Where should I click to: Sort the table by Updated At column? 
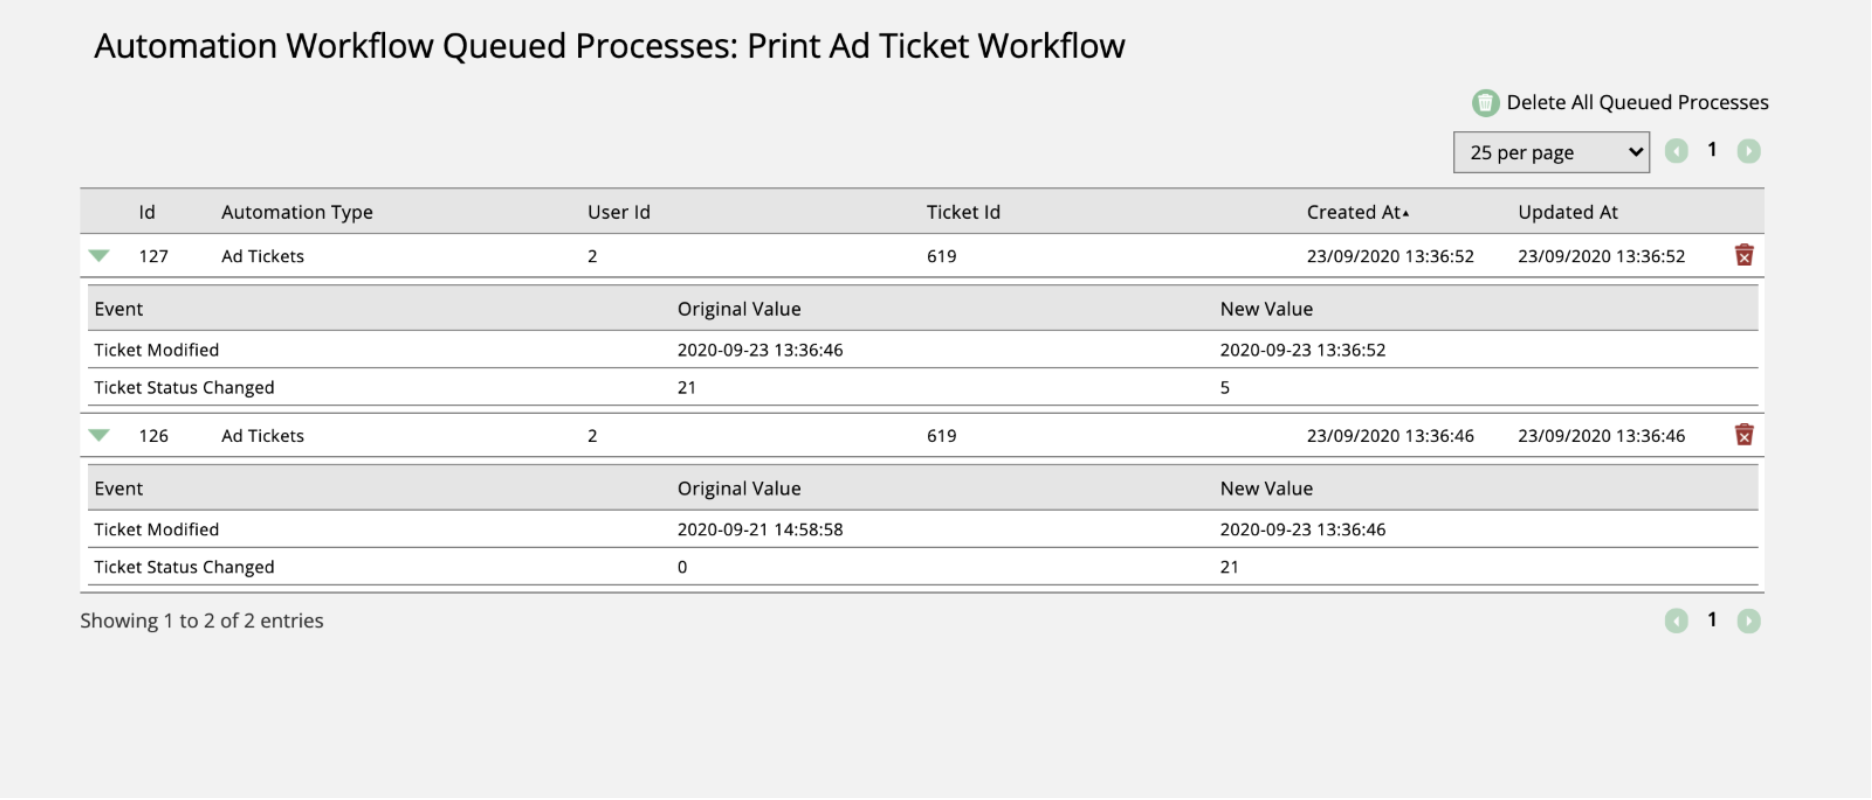(1568, 211)
